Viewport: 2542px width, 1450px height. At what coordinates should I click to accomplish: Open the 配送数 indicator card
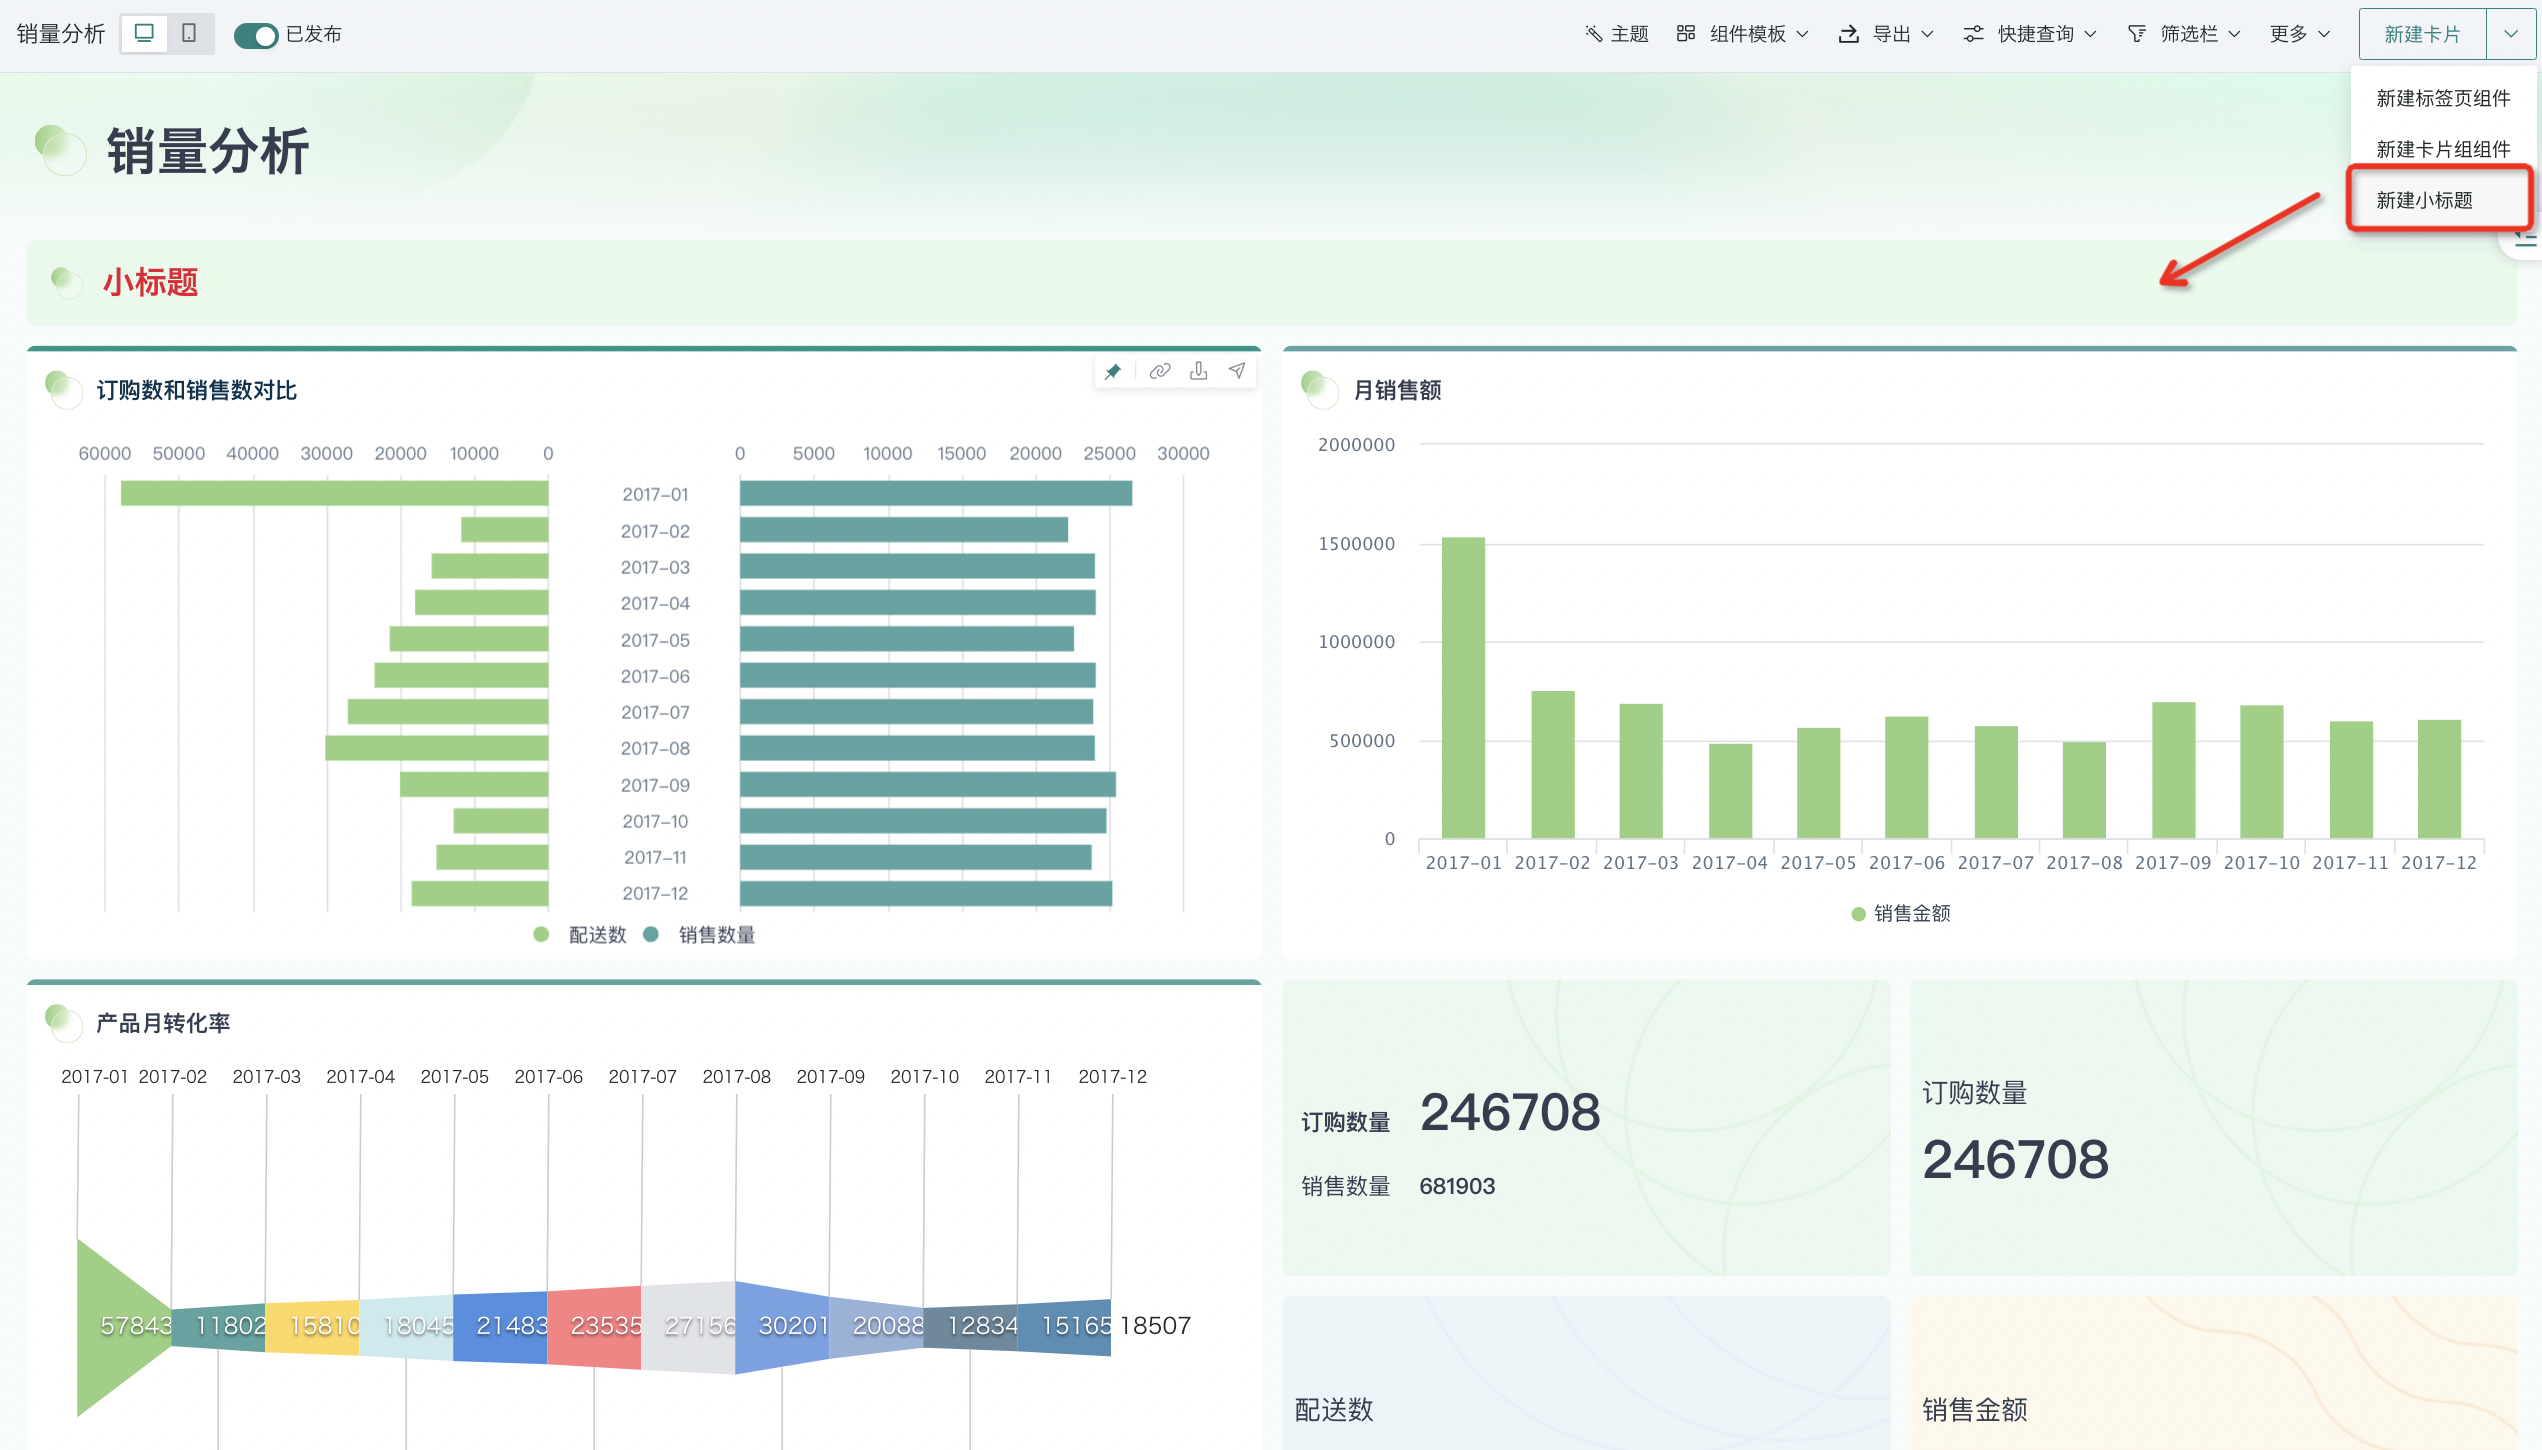(1586, 1373)
